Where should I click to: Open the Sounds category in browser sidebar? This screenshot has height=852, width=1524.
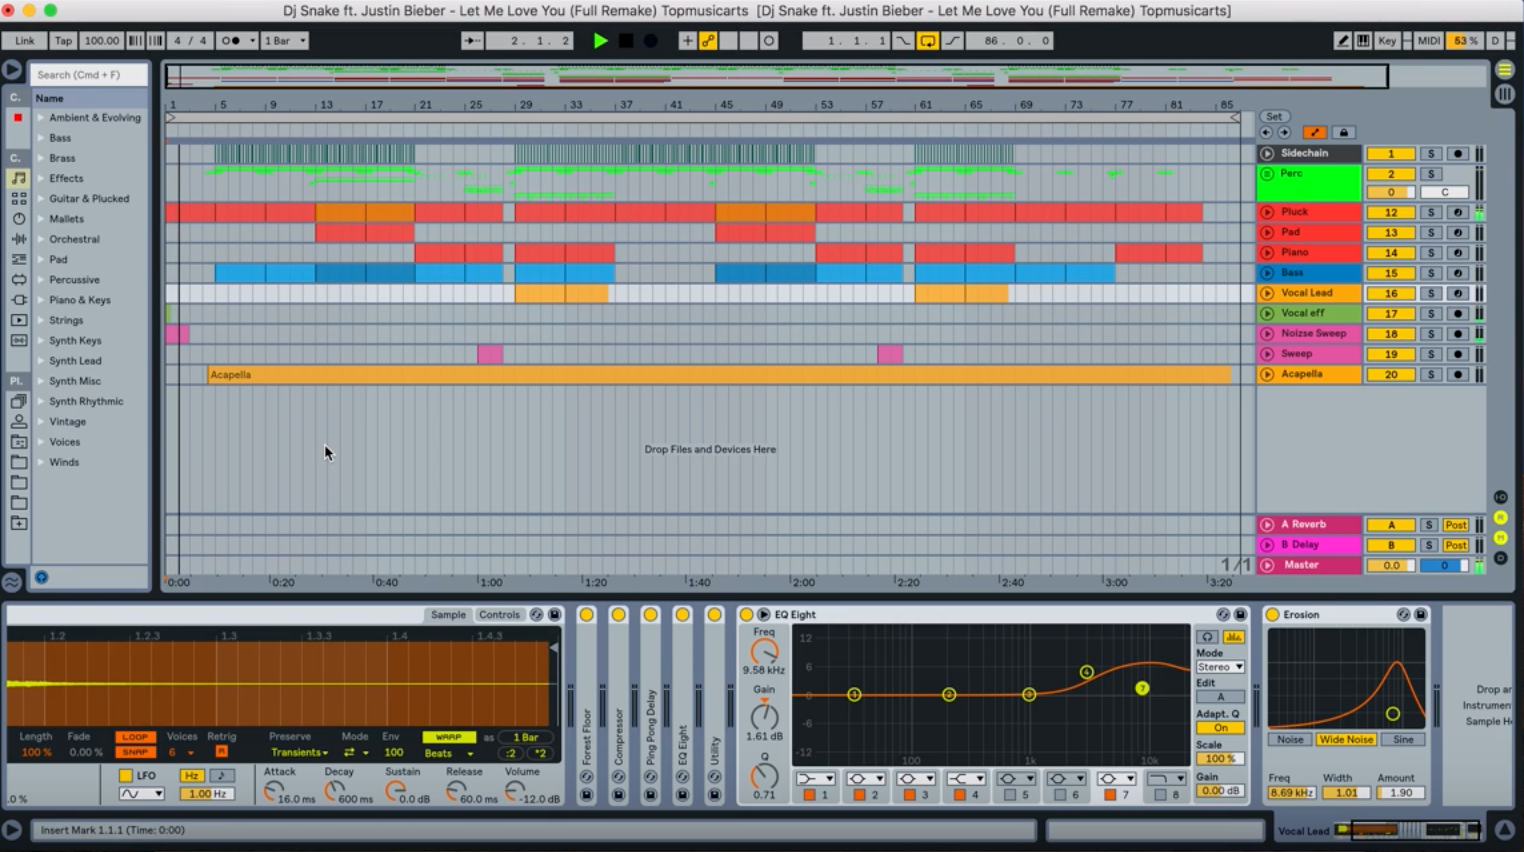coord(18,178)
